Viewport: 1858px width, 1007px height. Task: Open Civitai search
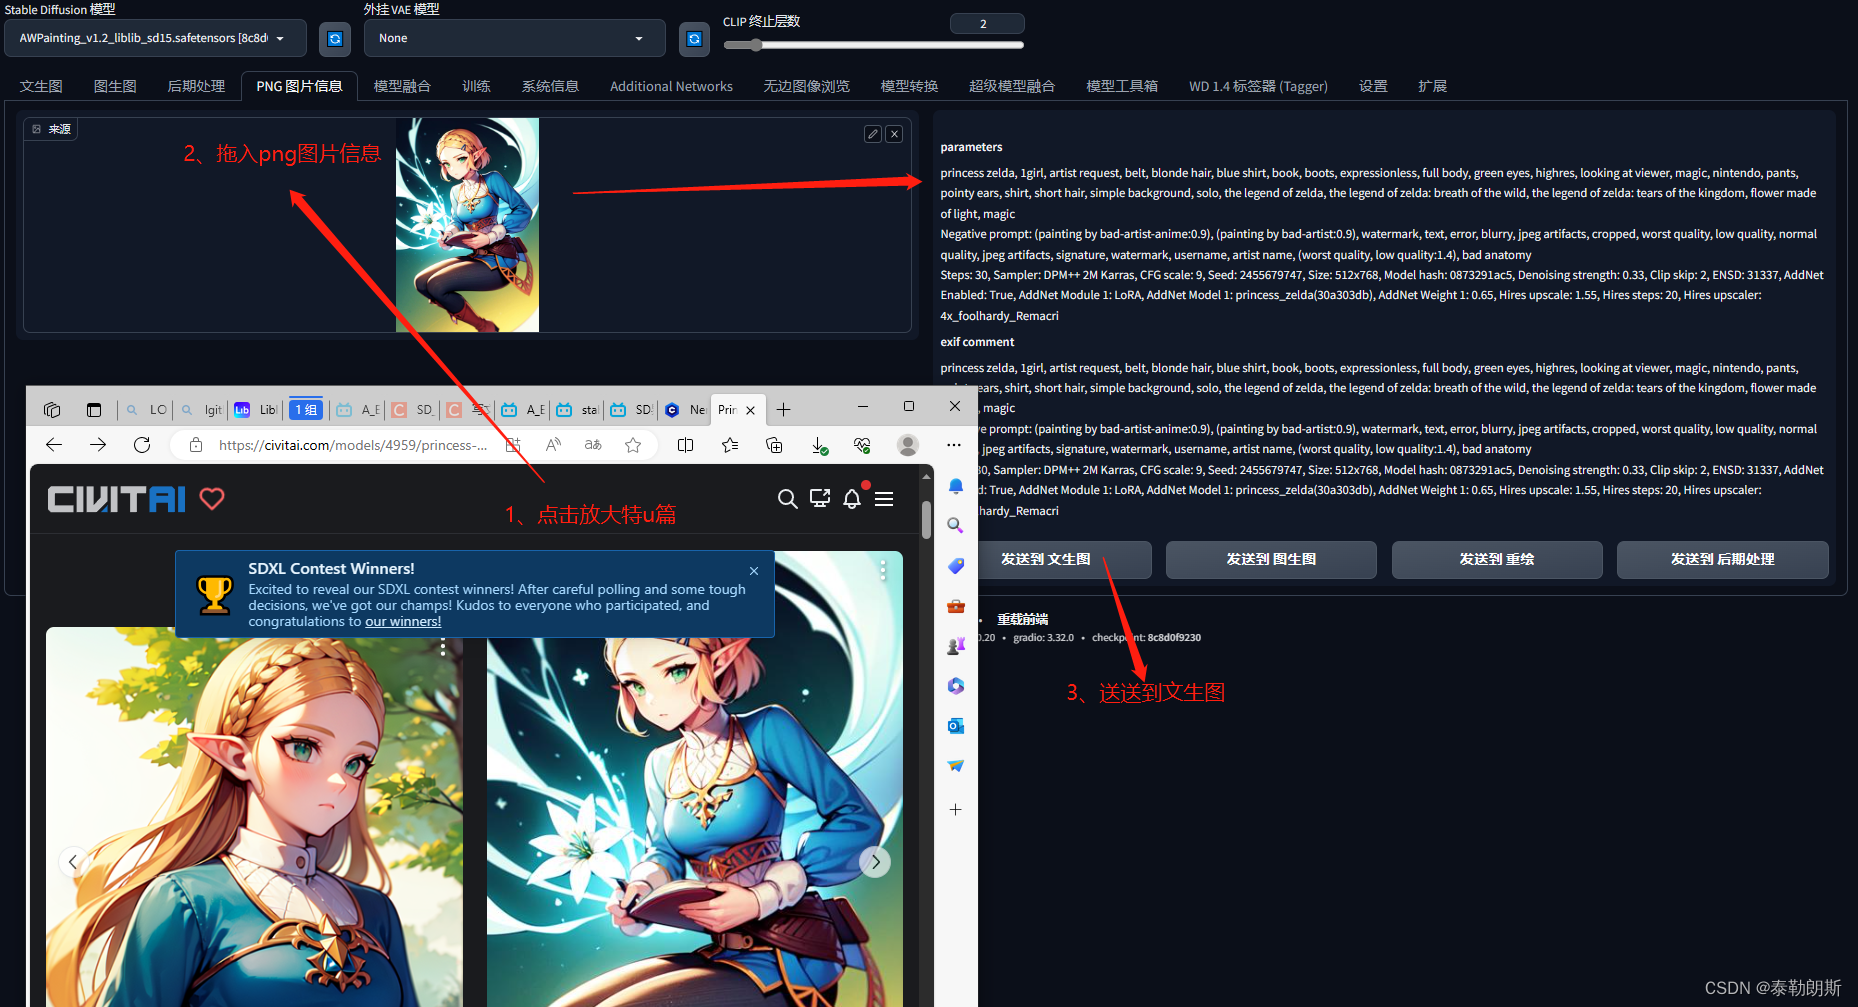pyautogui.click(x=788, y=499)
